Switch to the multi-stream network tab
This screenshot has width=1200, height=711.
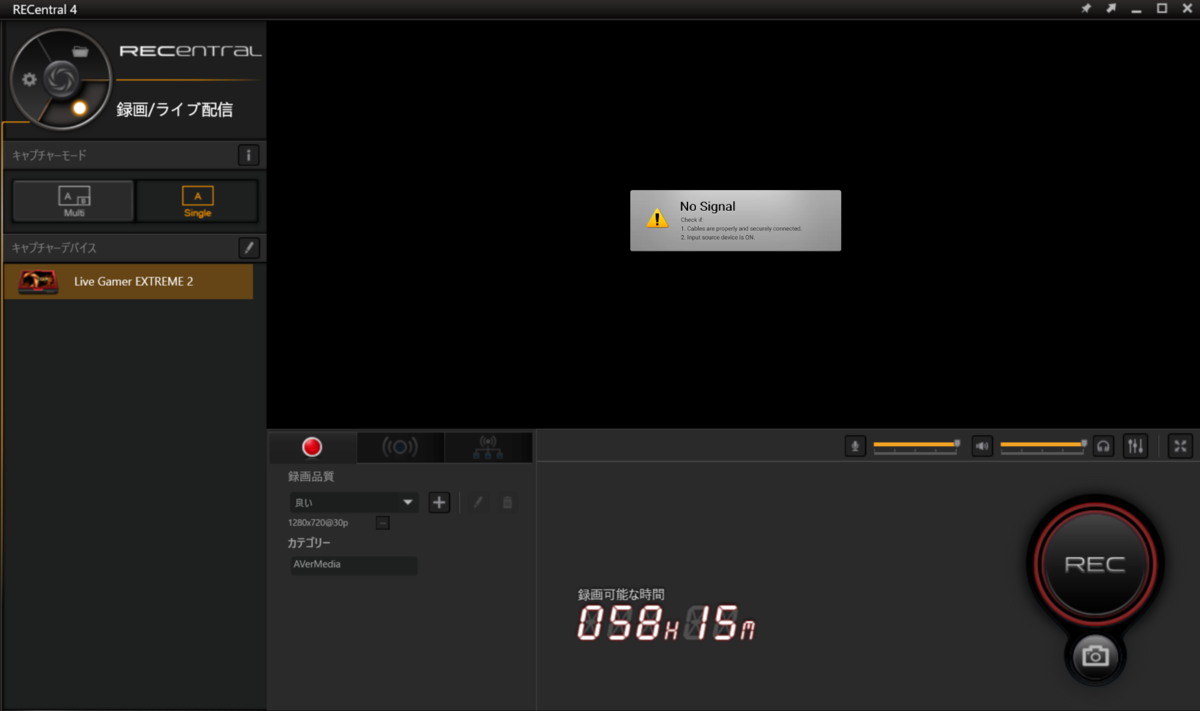click(488, 447)
